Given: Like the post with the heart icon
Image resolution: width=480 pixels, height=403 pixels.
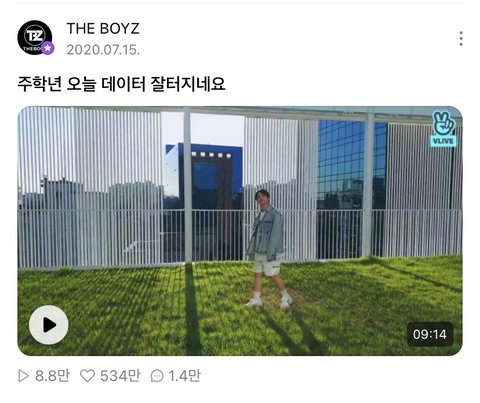Looking at the screenshot, I should (88, 376).
